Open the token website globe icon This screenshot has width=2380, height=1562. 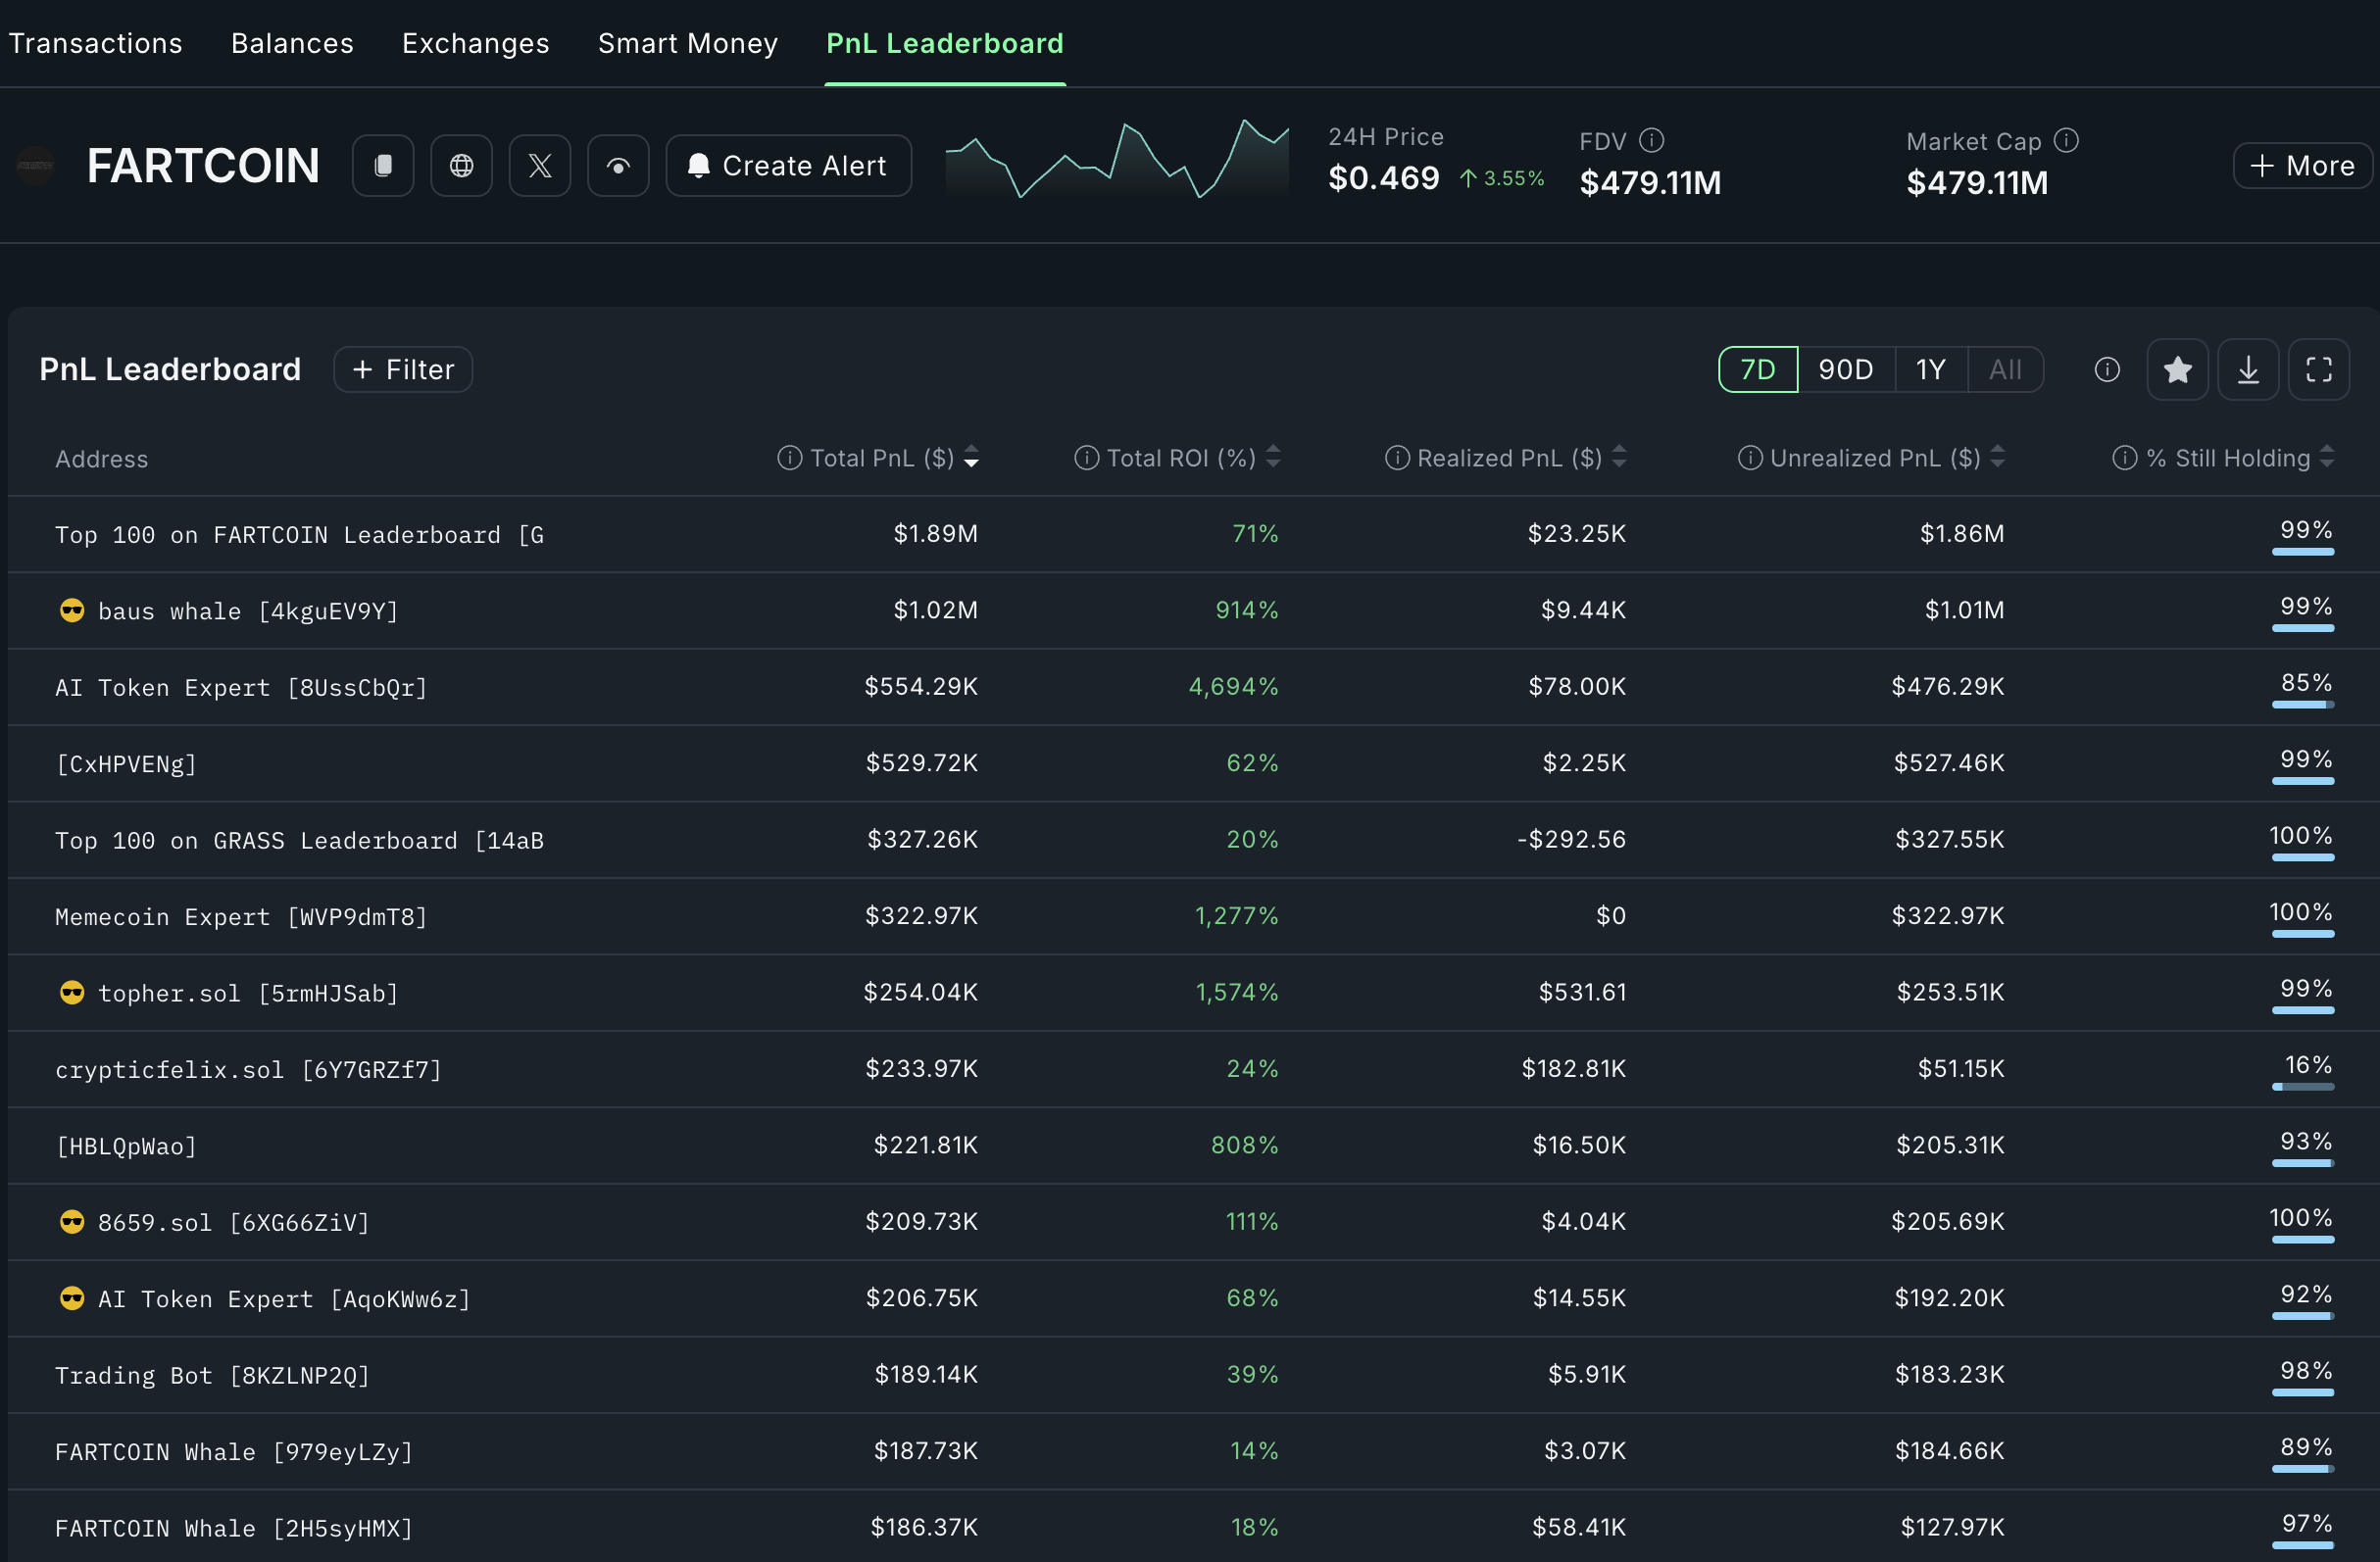click(x=461, y=166)
